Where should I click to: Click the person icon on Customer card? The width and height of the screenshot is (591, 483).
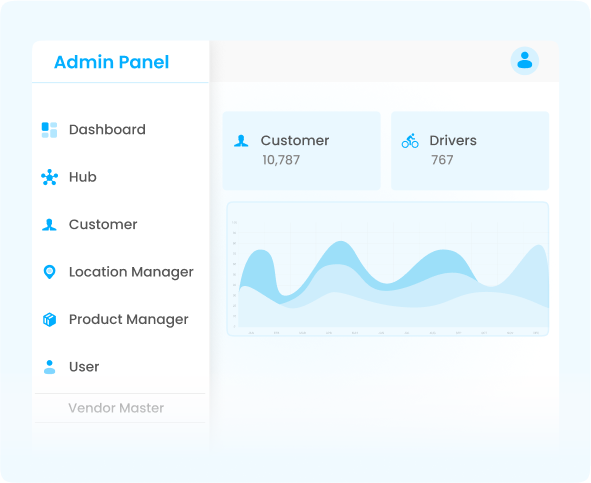click(241, 141)
